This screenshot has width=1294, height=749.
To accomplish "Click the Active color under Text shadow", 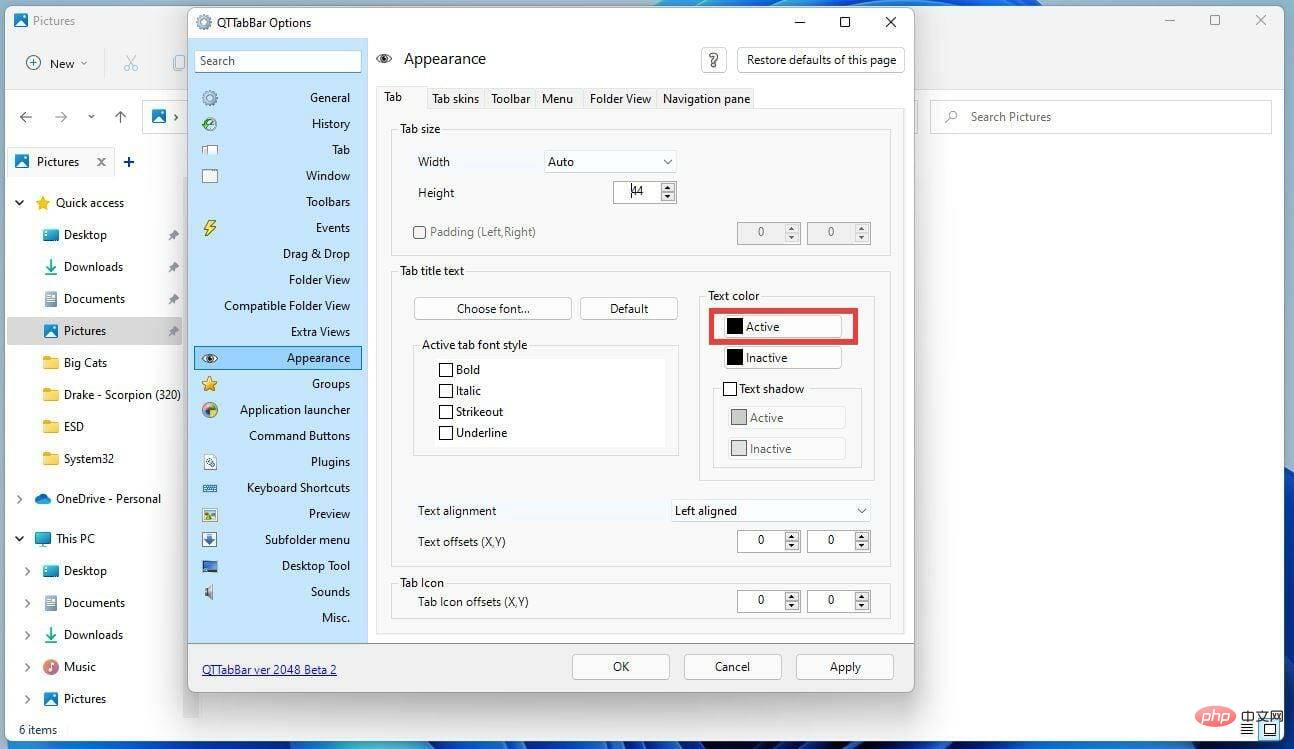I will click(x=787, y=418).
